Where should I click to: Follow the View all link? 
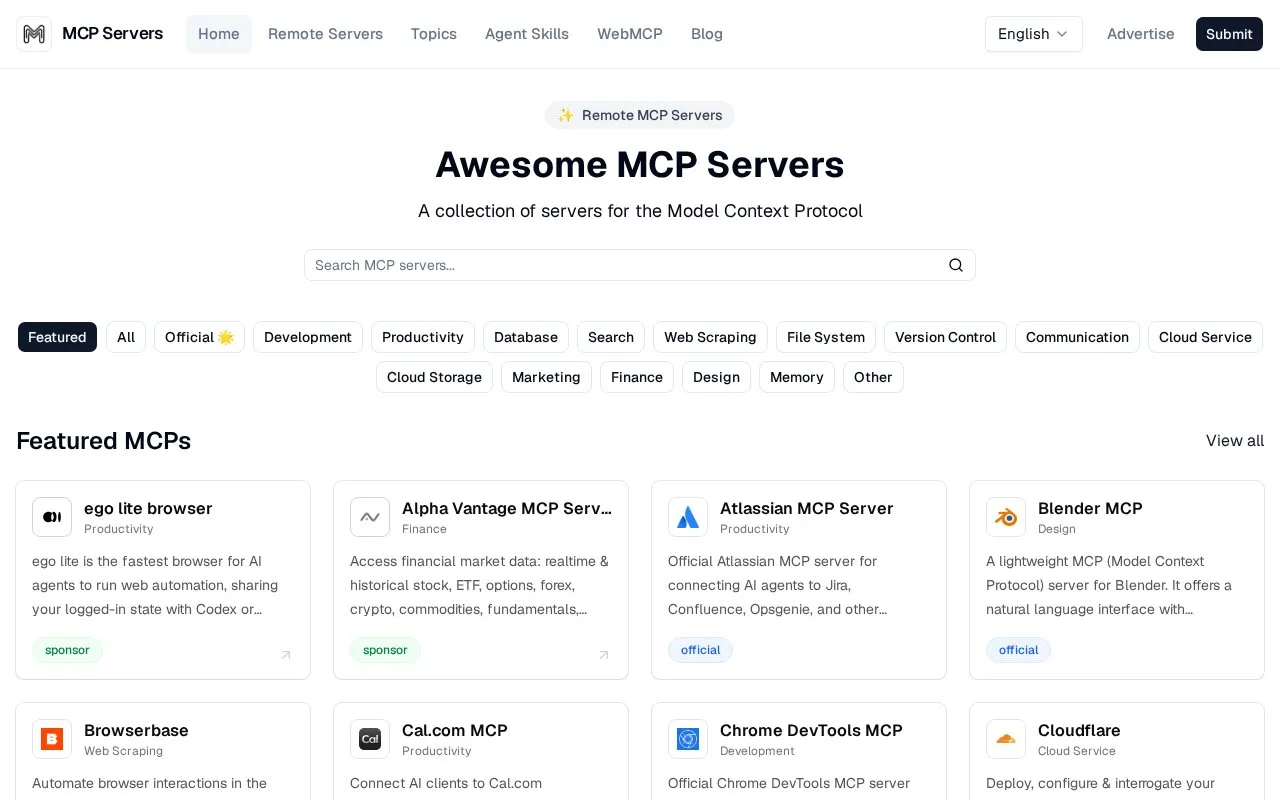(x=1235, y=441)
